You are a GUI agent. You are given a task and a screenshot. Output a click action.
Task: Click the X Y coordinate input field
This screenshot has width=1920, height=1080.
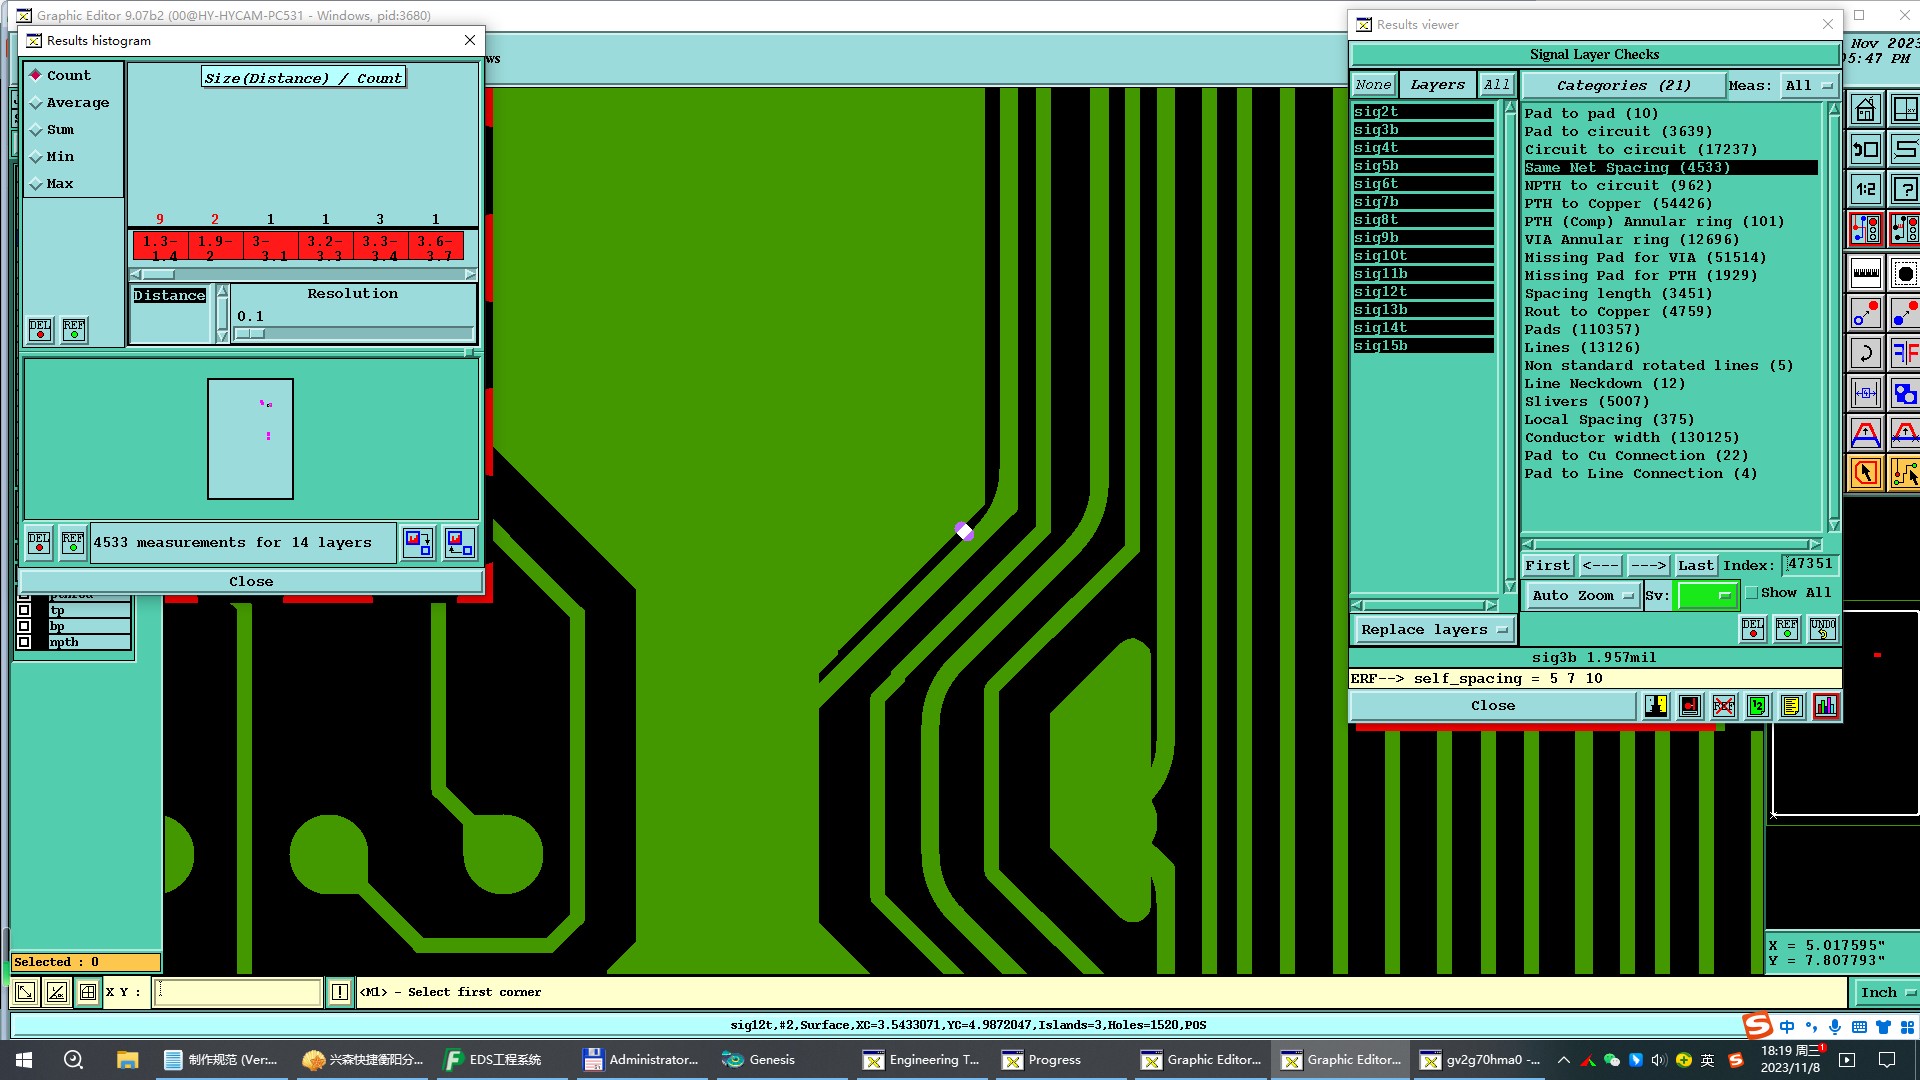(237, 992)
